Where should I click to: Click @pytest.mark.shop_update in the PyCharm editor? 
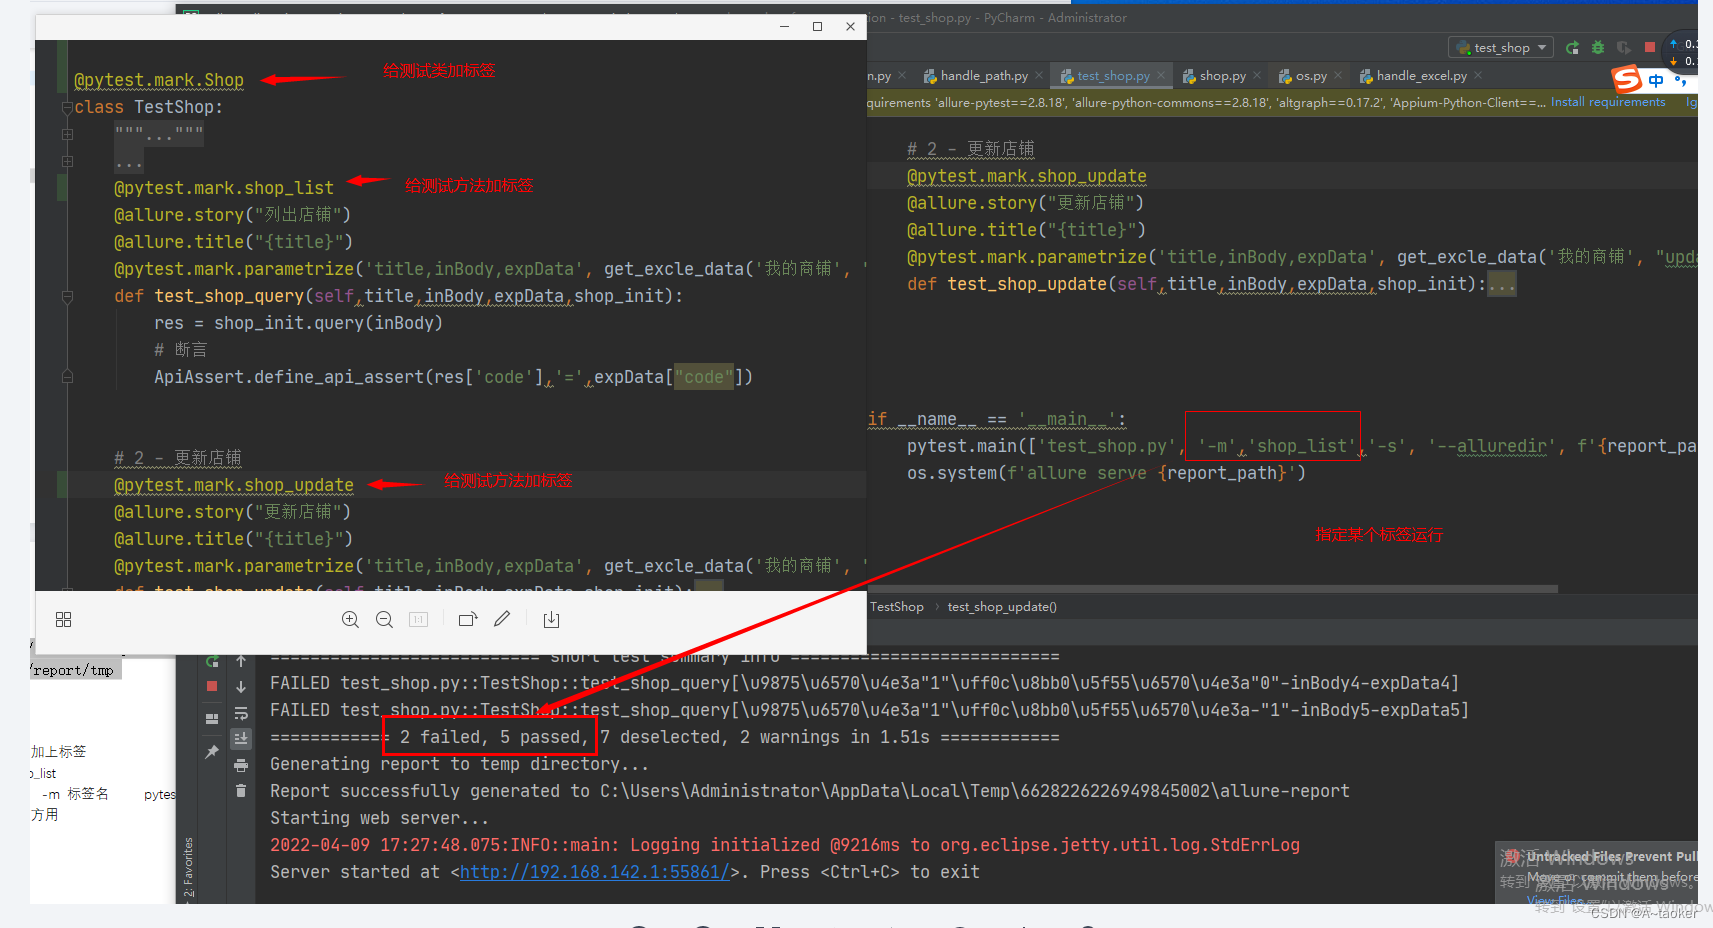[x=1026, y=176]
